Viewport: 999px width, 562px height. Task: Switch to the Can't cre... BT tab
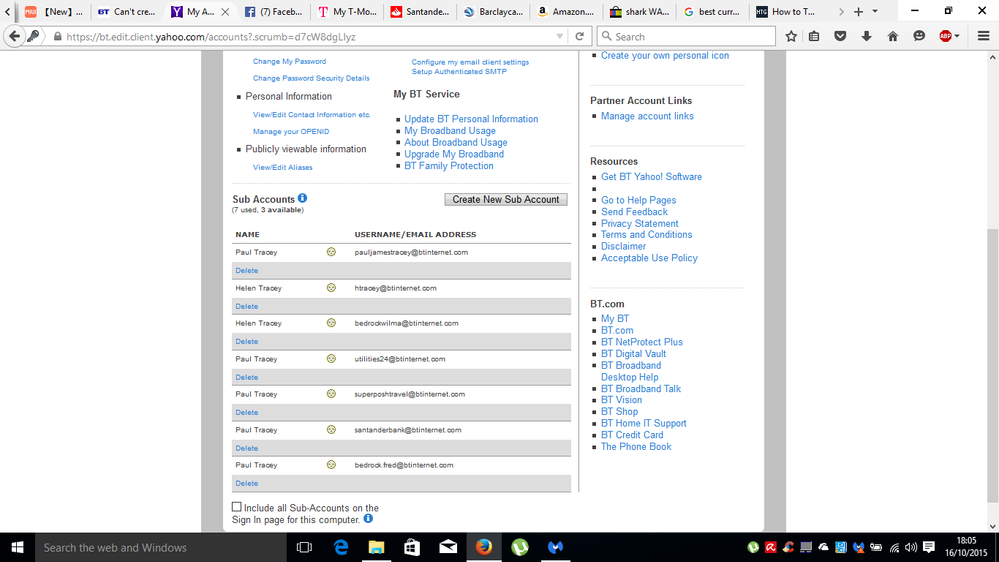(x=127, y=11)
